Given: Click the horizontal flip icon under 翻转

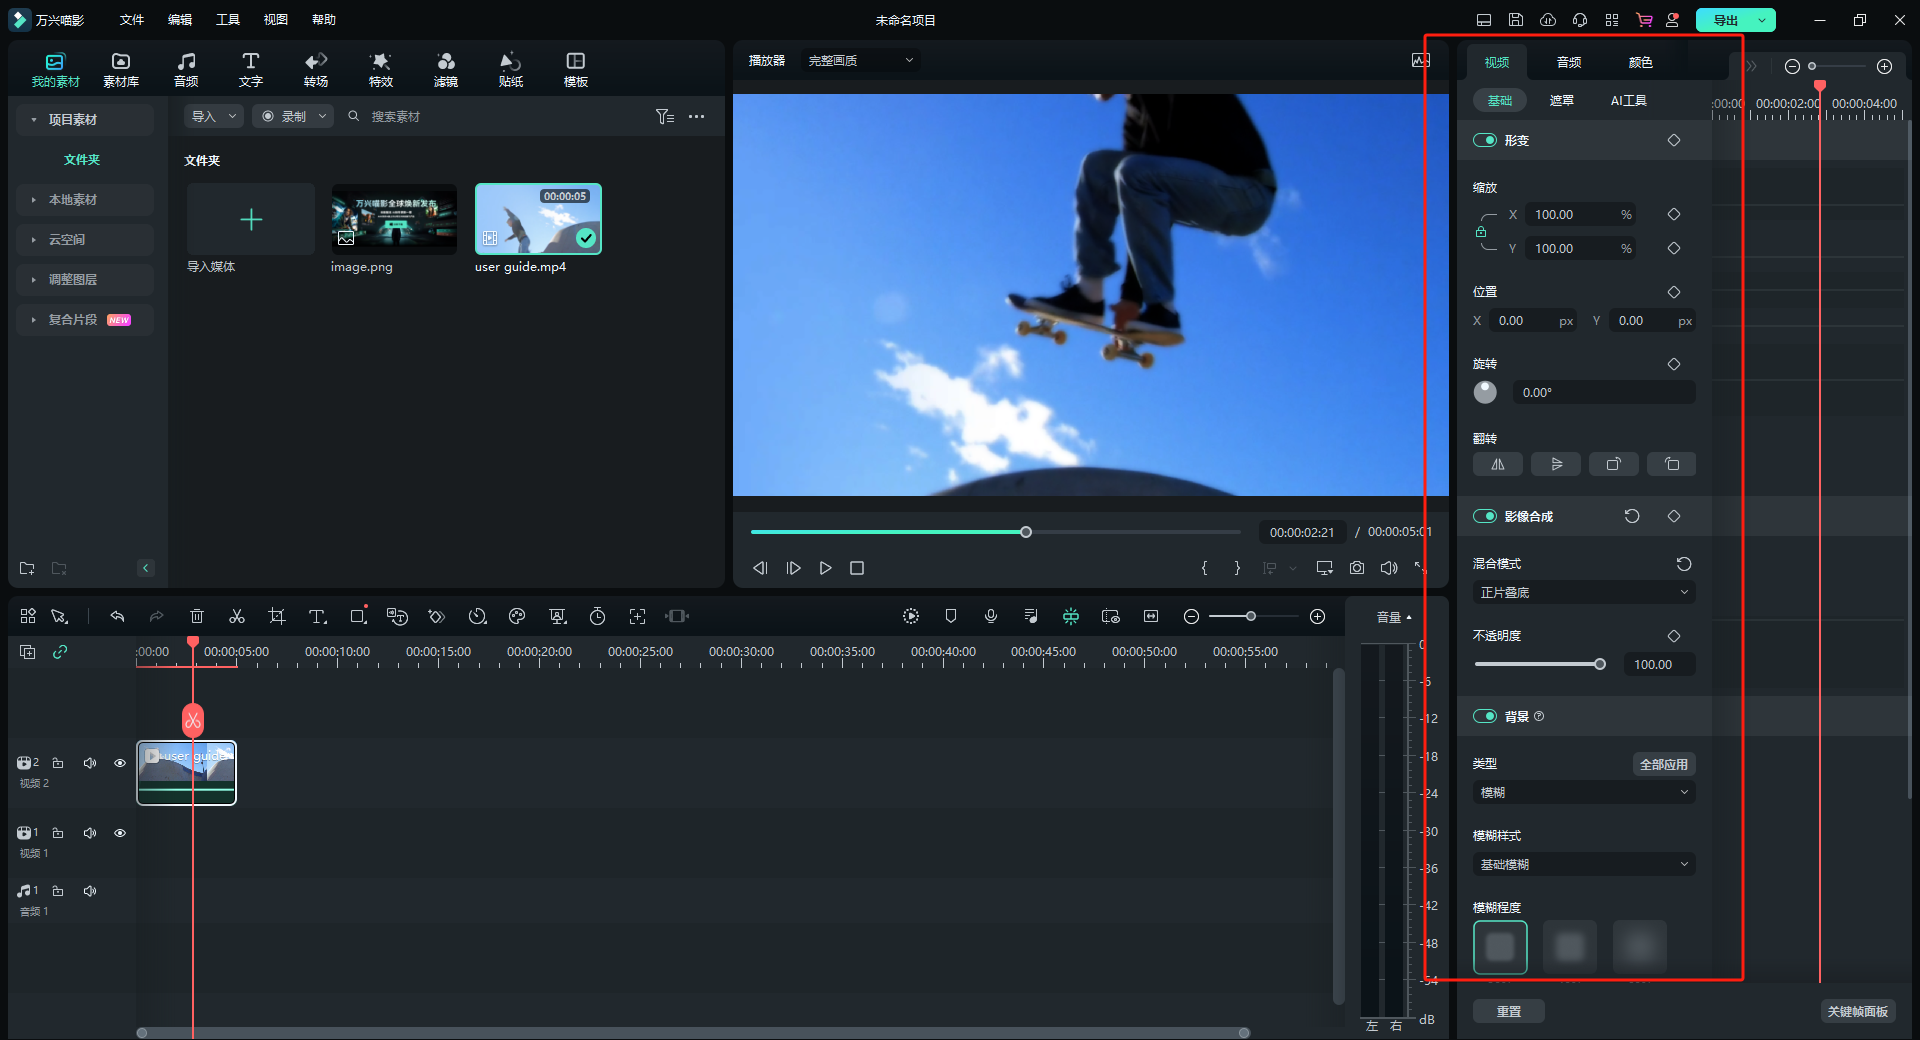Looking at the screenshot, I should click(x=1497, y=464).
